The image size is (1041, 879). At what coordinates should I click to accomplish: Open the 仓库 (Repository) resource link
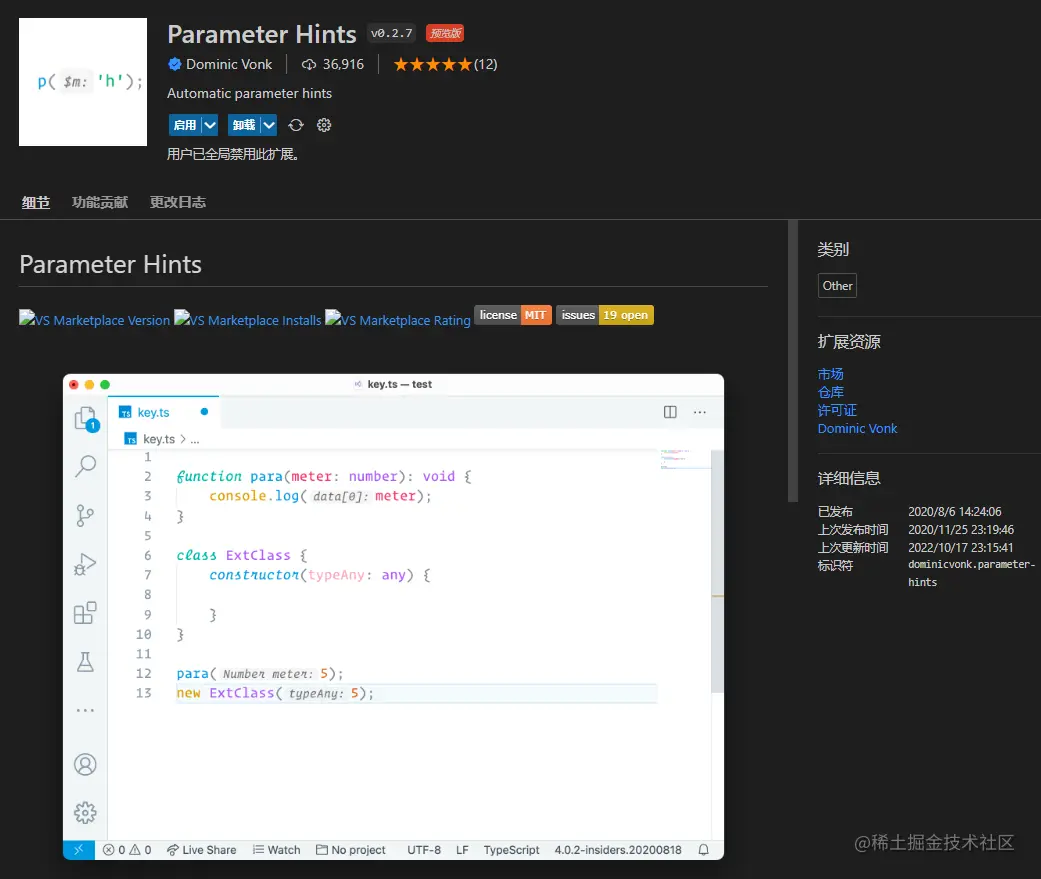831,392
